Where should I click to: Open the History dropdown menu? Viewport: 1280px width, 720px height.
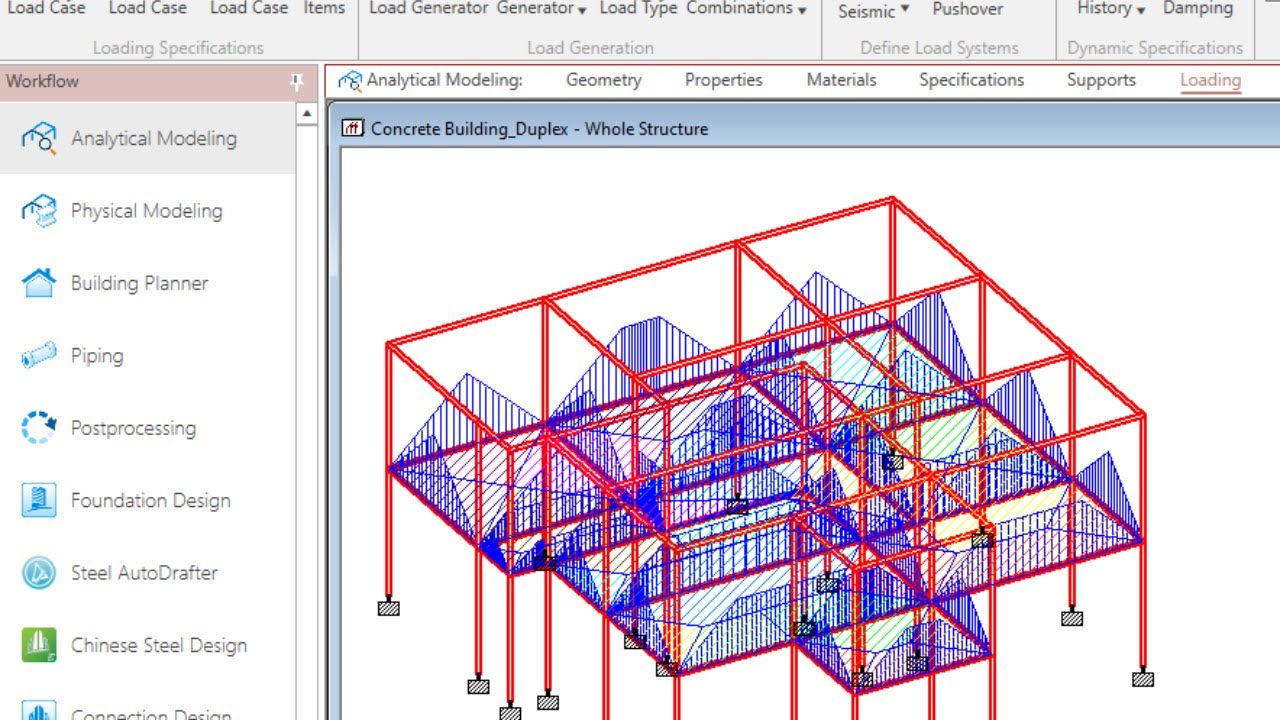pyautogui.click(x=1110, y=9)
